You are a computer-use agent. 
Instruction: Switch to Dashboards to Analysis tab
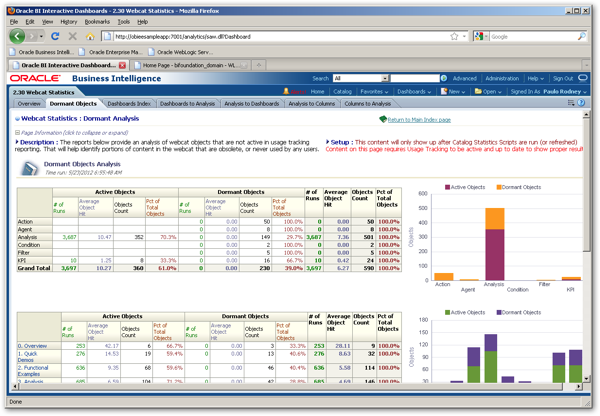click(188, 104)
